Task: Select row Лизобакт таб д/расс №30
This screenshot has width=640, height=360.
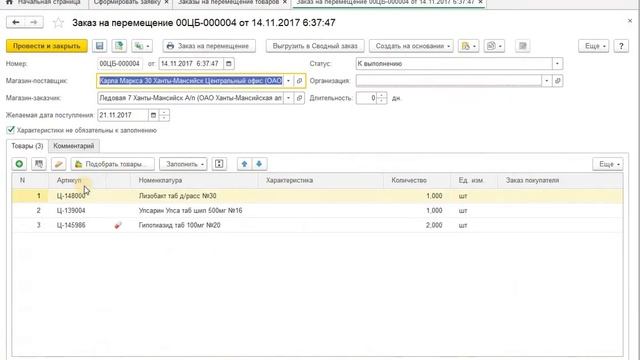Action: coord(317,196)
